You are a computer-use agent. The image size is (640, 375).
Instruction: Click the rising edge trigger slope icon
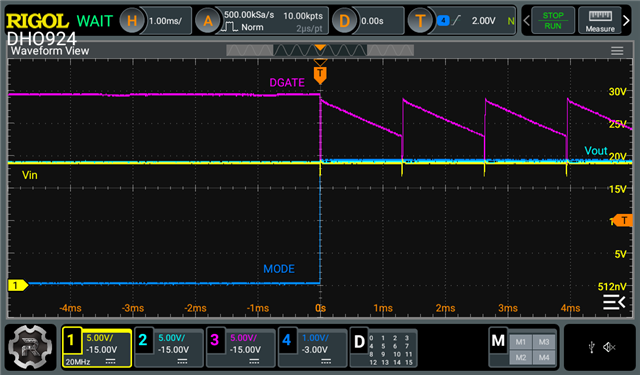[457, 20]
